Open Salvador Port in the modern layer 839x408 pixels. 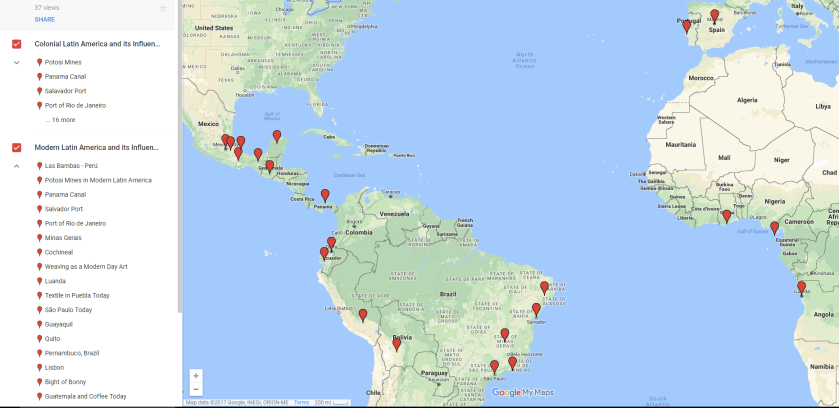(64, 209)
